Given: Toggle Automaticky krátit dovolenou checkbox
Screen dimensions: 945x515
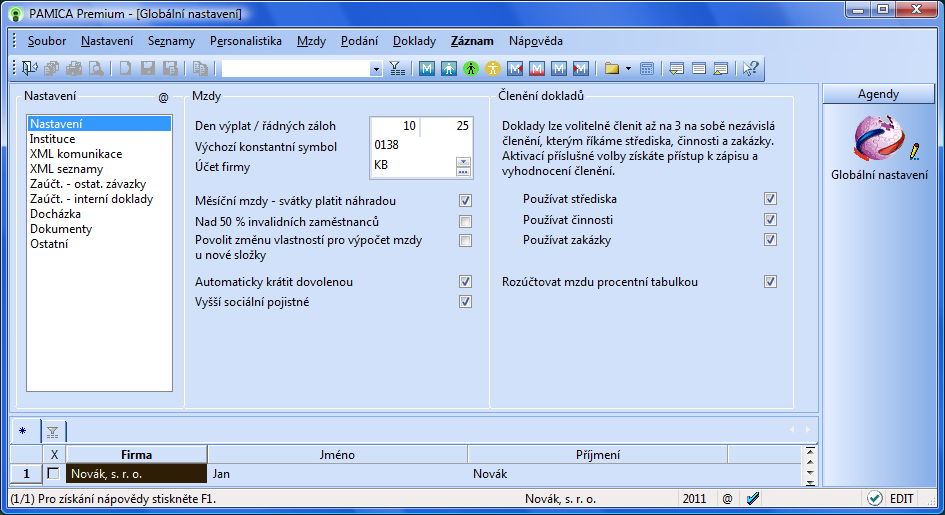Looking at the screenshot, I should (x=465, y=281).
